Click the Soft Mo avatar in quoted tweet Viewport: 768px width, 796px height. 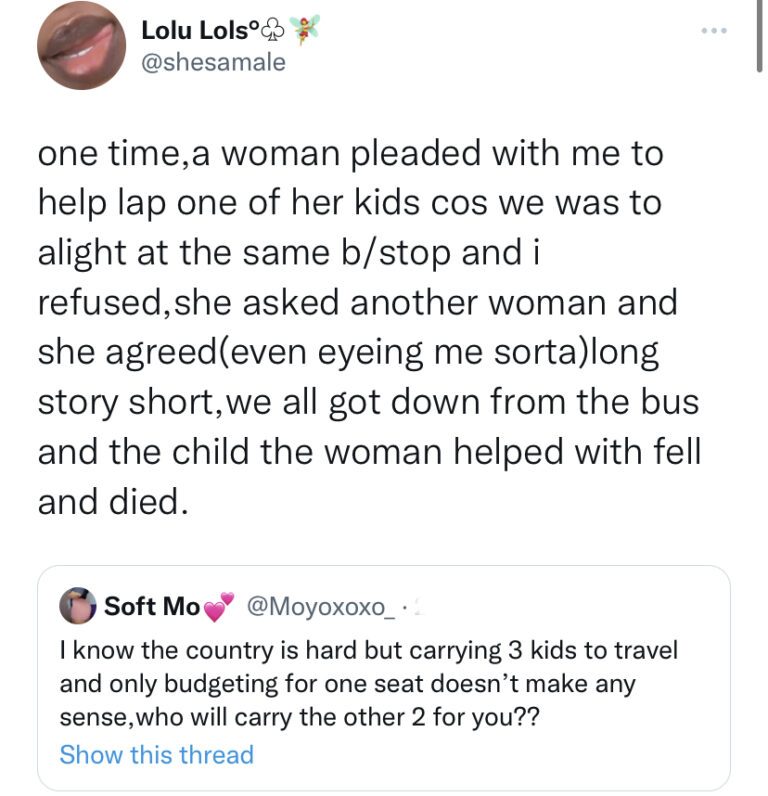click(x=77, y=606)
